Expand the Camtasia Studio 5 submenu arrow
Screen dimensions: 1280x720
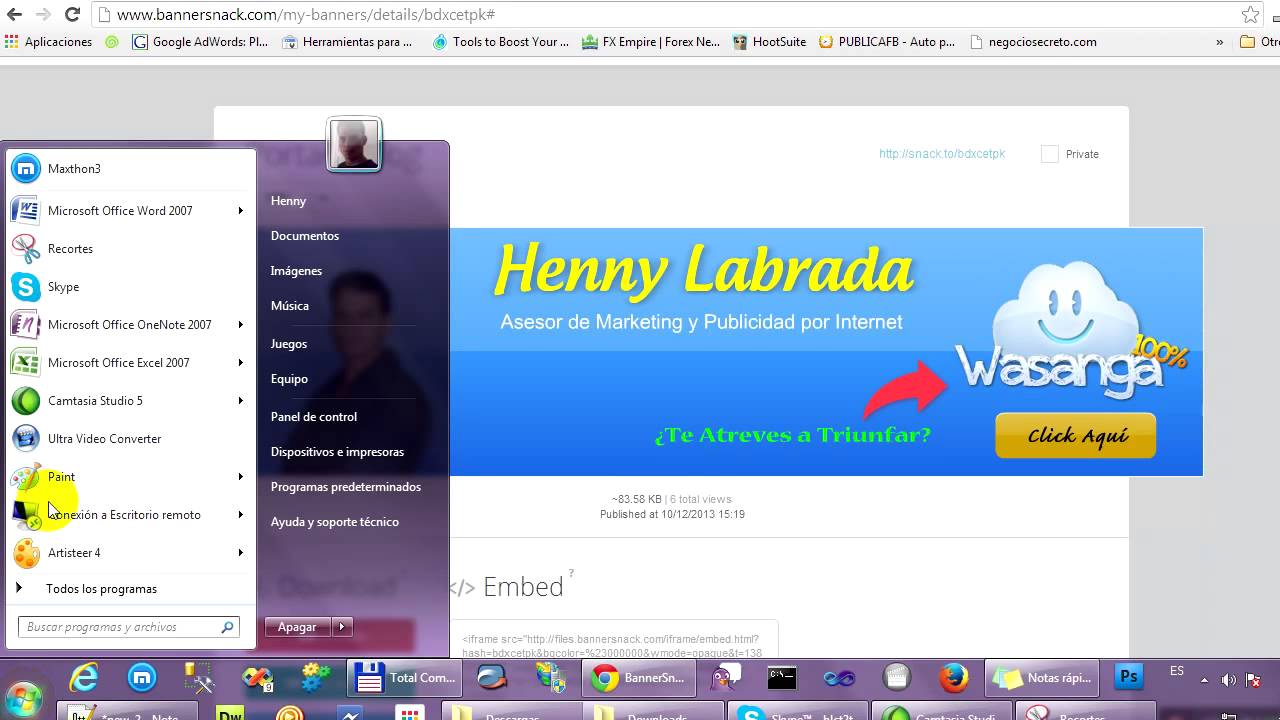pos(241,401)
